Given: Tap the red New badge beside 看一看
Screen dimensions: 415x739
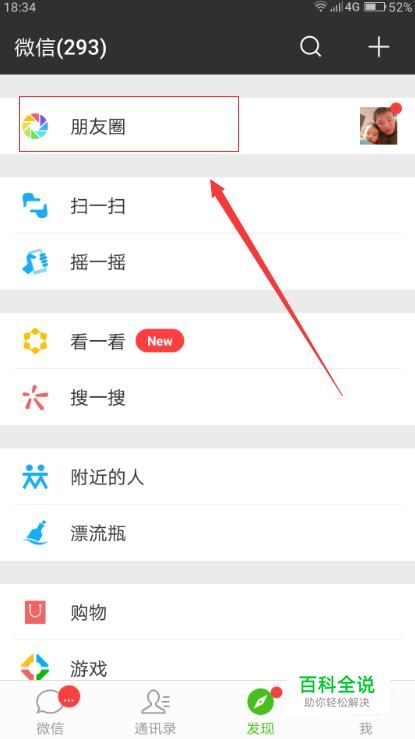Looking at the screenshot, I should tap(160, 341).
